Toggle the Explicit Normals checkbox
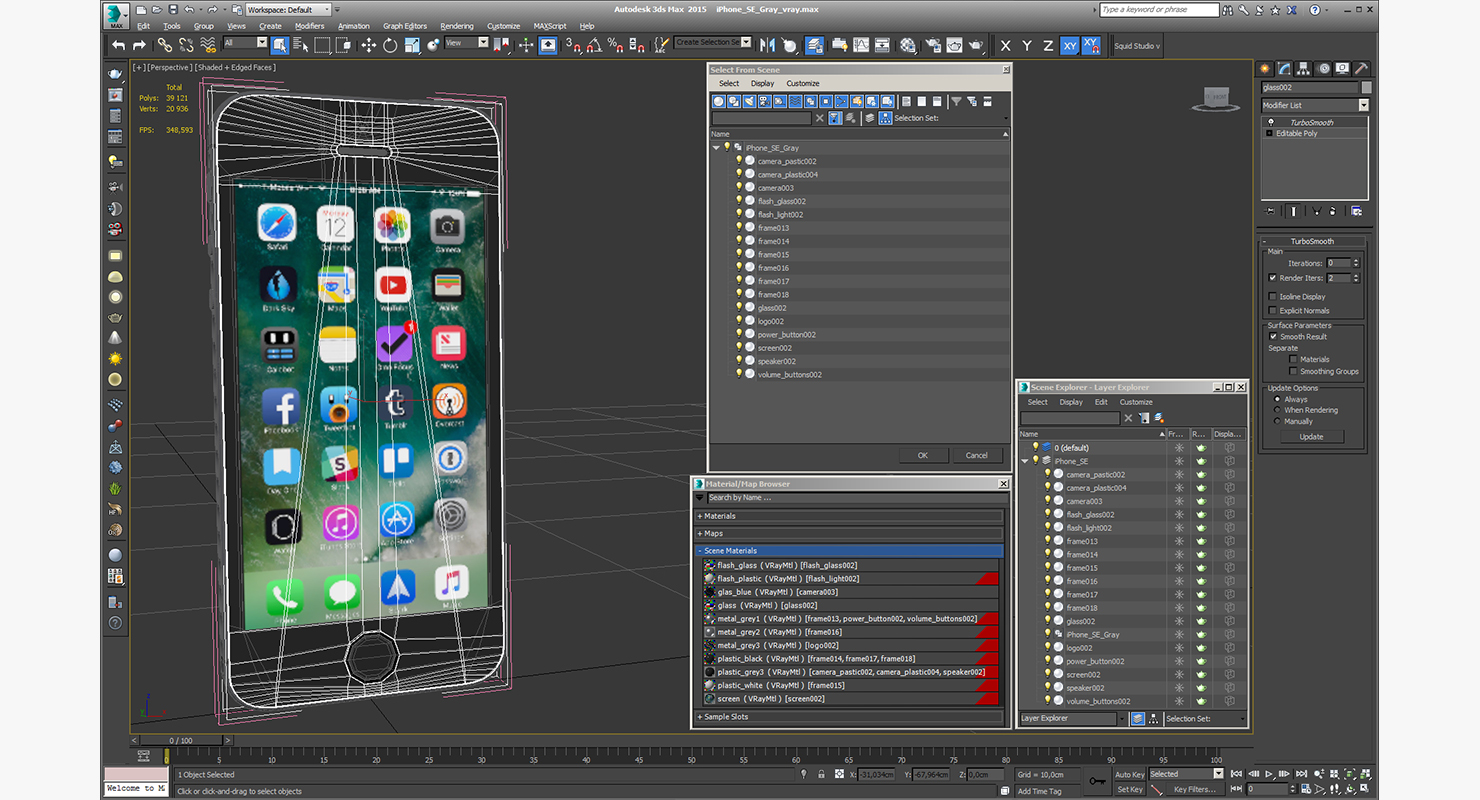 tap(1272, 310)
